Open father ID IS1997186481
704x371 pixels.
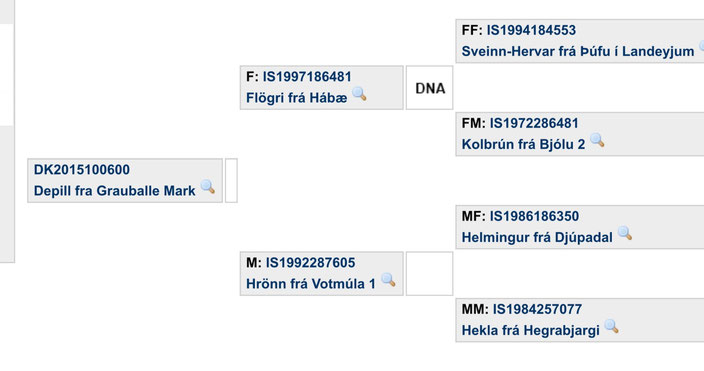[x=307, y=77]
